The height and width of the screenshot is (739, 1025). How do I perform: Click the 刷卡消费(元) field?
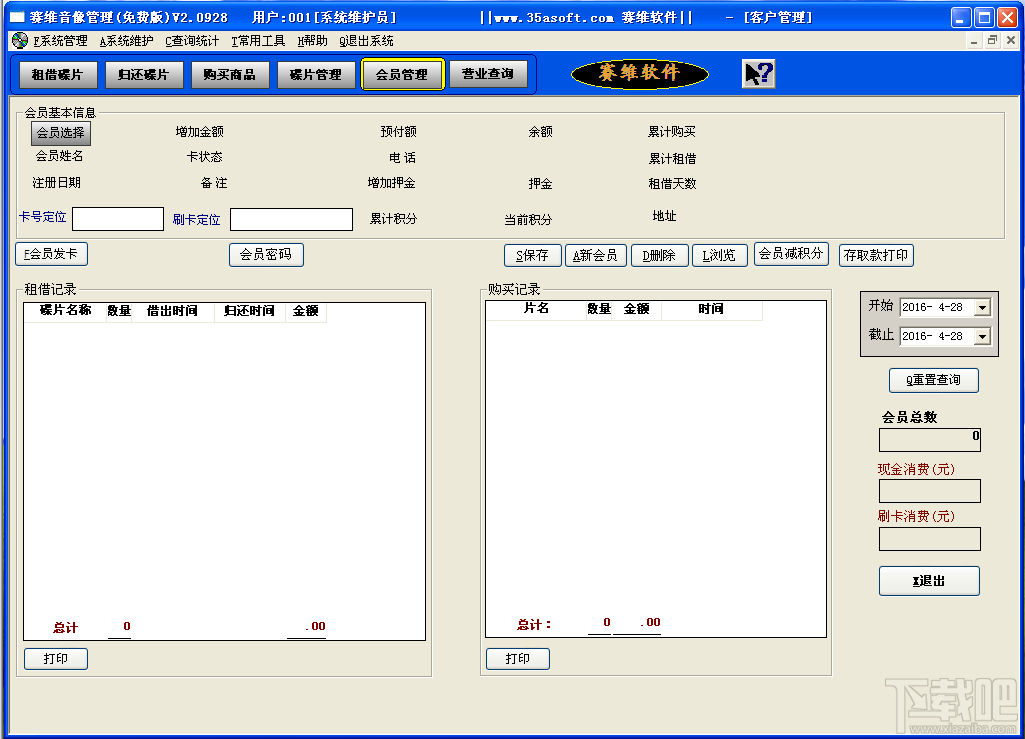coord(930,539)
